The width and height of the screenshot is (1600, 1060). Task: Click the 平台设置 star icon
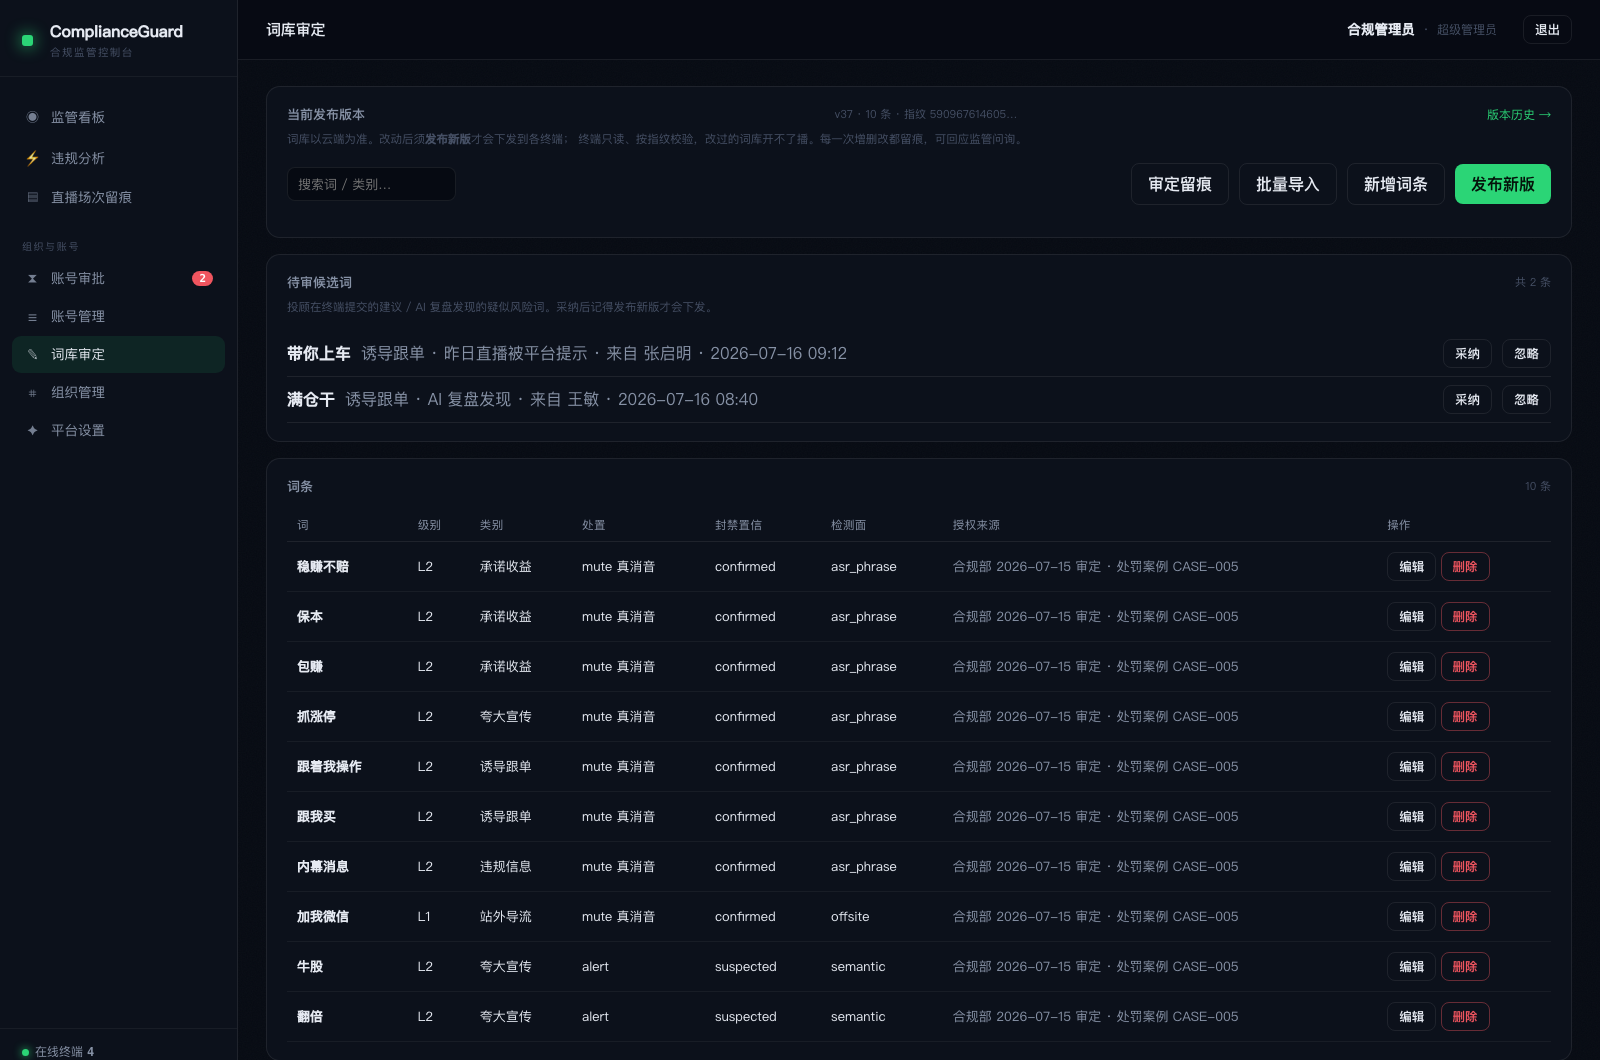32,430
